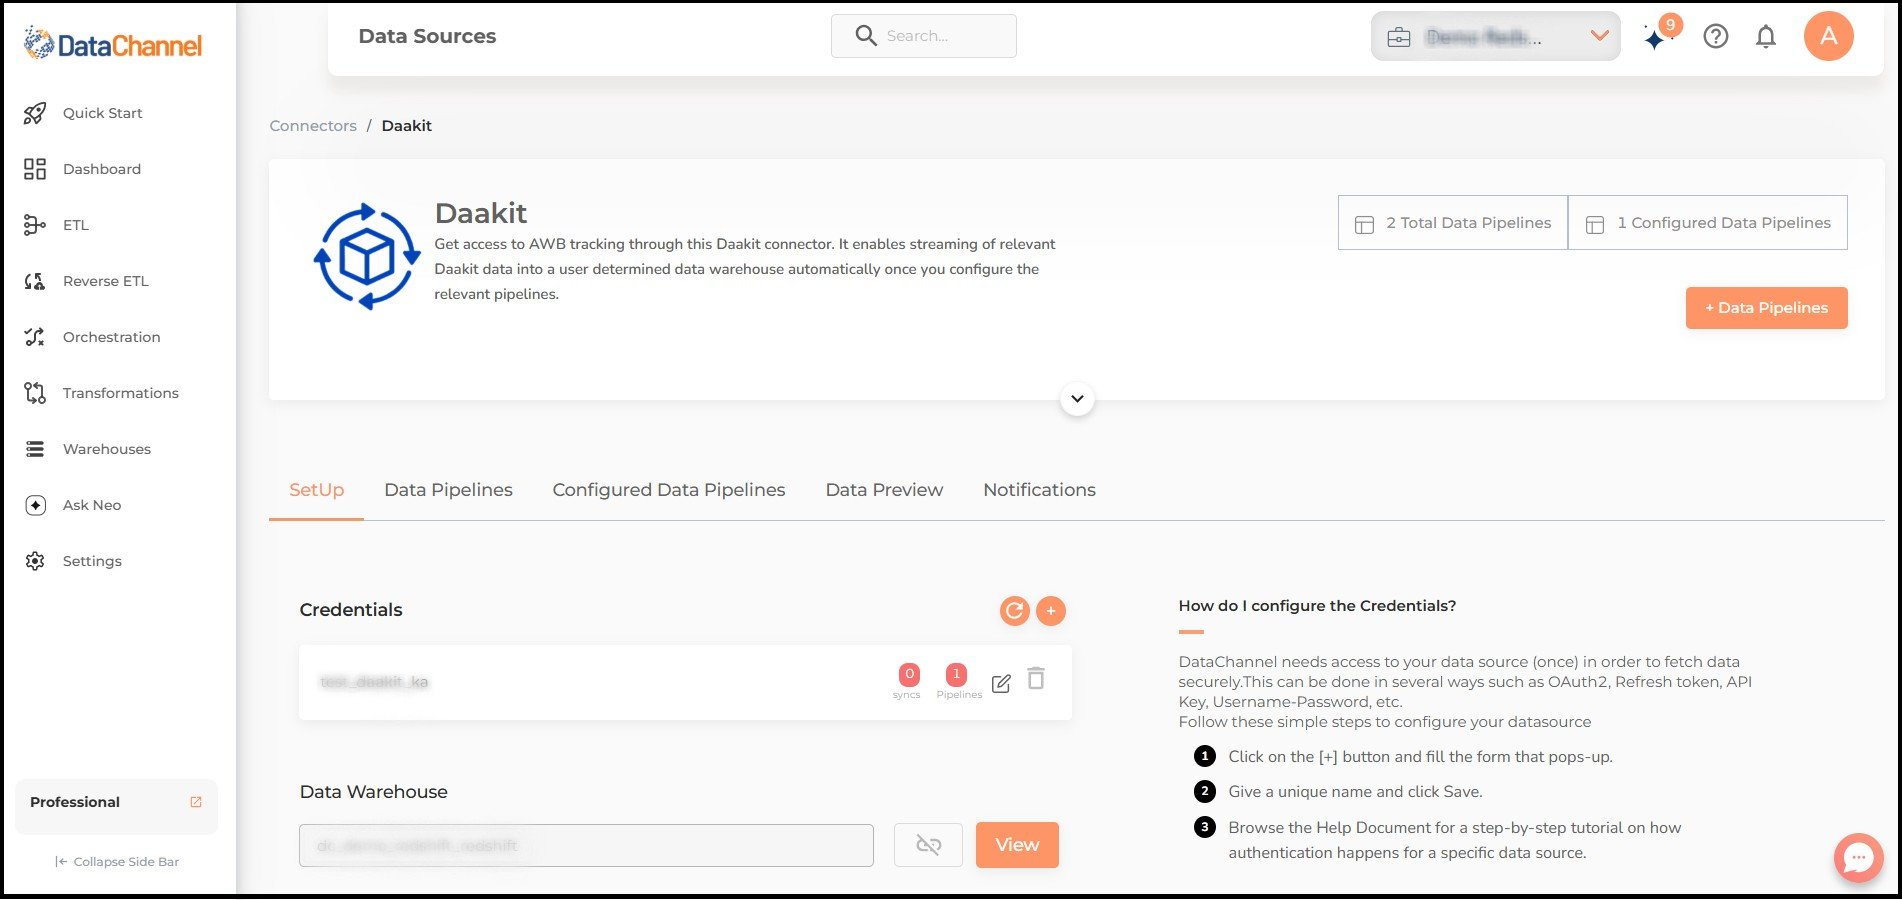
Task: Click 'Click on the [+] button' step text
Action: (x=1420, y=757)
